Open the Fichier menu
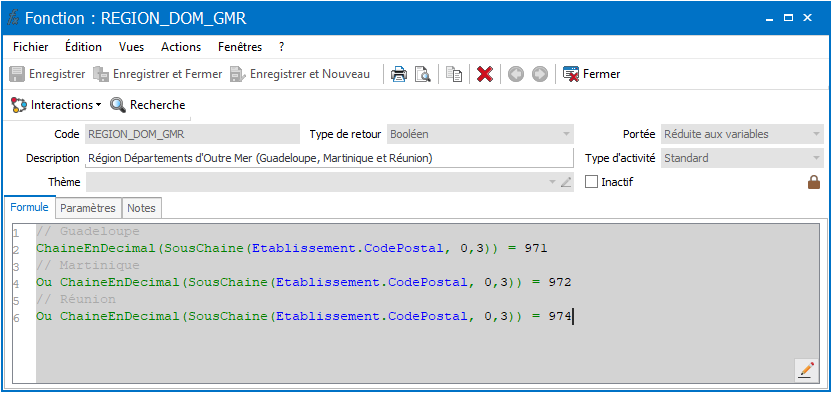The height and width of the screenshot is (393, 832). (31, 47)
